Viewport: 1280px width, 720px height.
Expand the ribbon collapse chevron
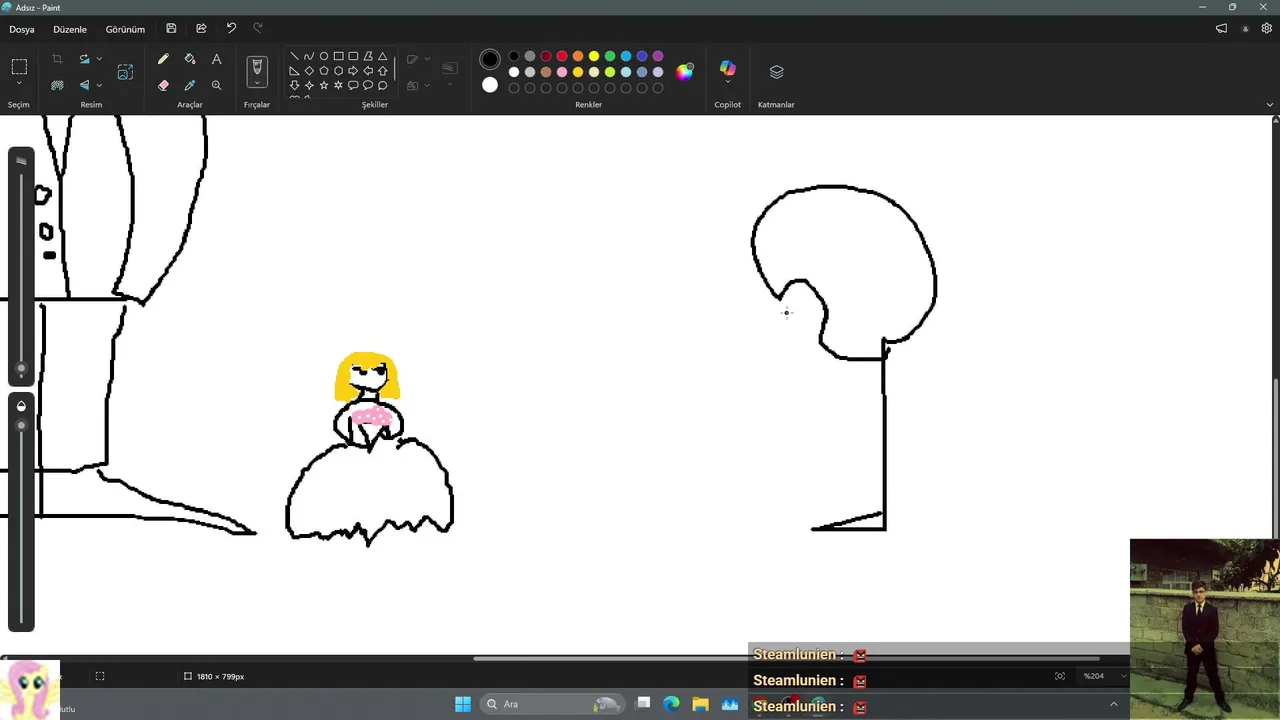click(x=1270, y=104)
